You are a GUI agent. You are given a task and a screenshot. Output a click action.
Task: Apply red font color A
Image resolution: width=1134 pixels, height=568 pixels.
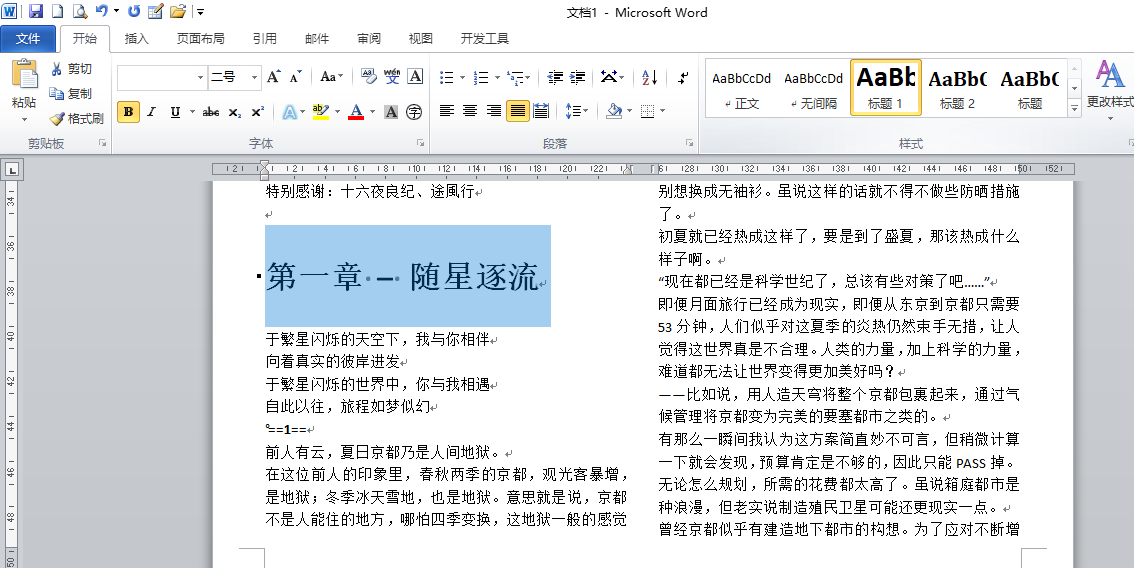point(355,111)
